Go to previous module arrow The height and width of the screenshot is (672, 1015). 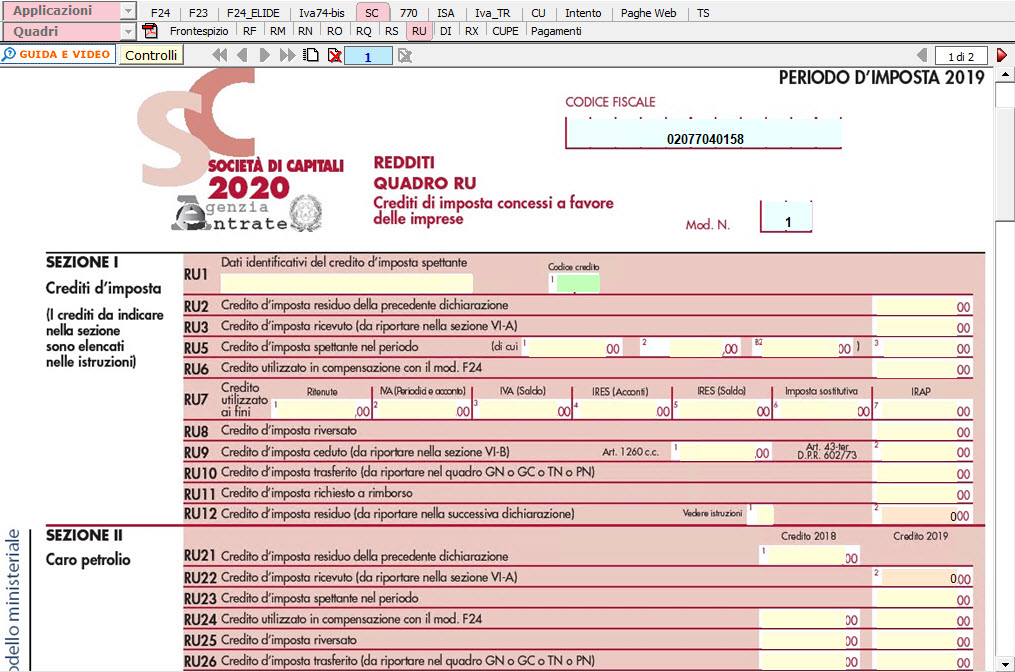coord(242,56)
